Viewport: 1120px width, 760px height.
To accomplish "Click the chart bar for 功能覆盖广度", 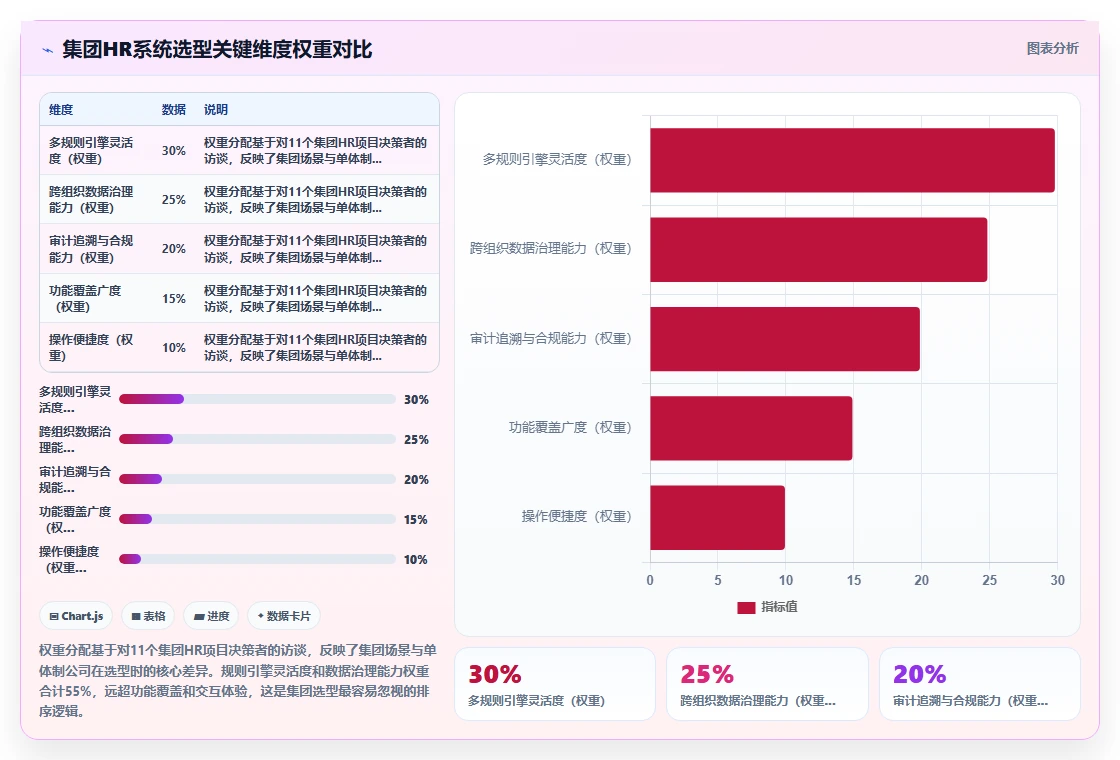I will [751, 428].
